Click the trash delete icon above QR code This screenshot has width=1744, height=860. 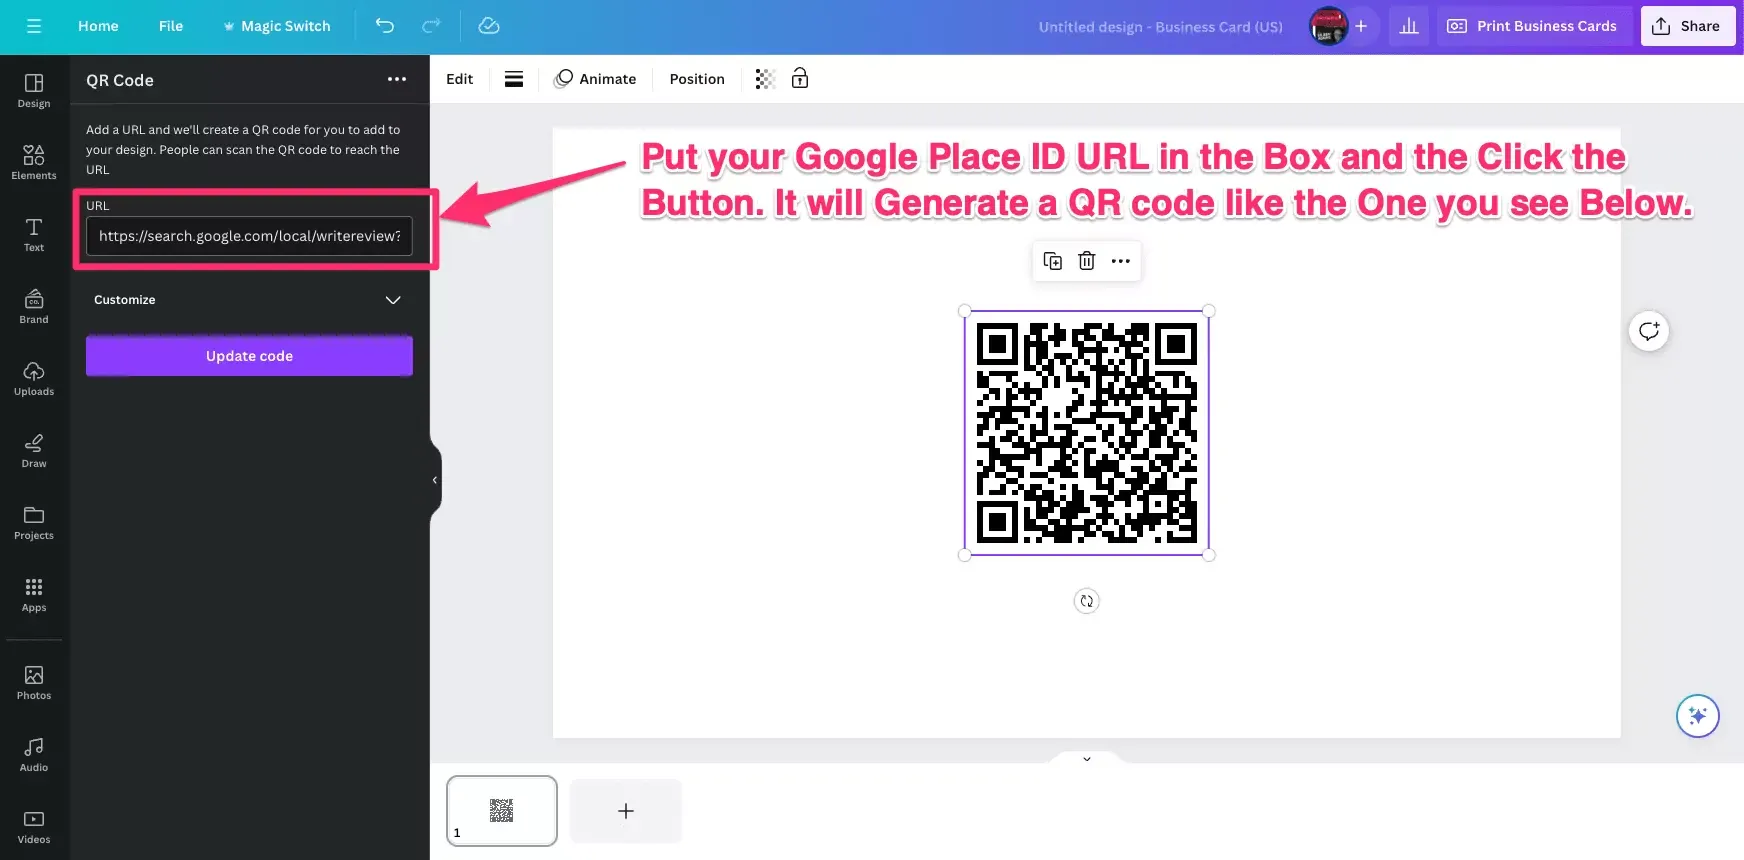[1086, 261]
